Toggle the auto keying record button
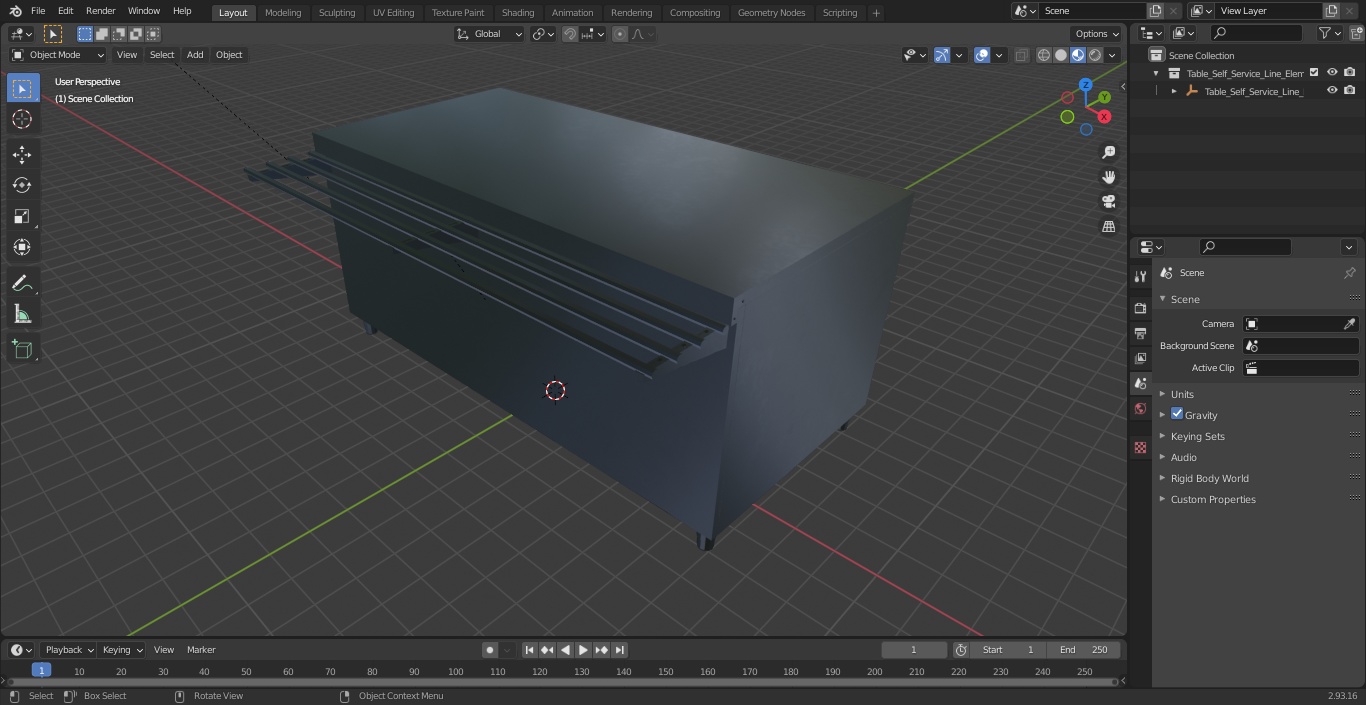Image resolution: width=1366 pixels, height=705 pixels. click(x=490, y=650)
